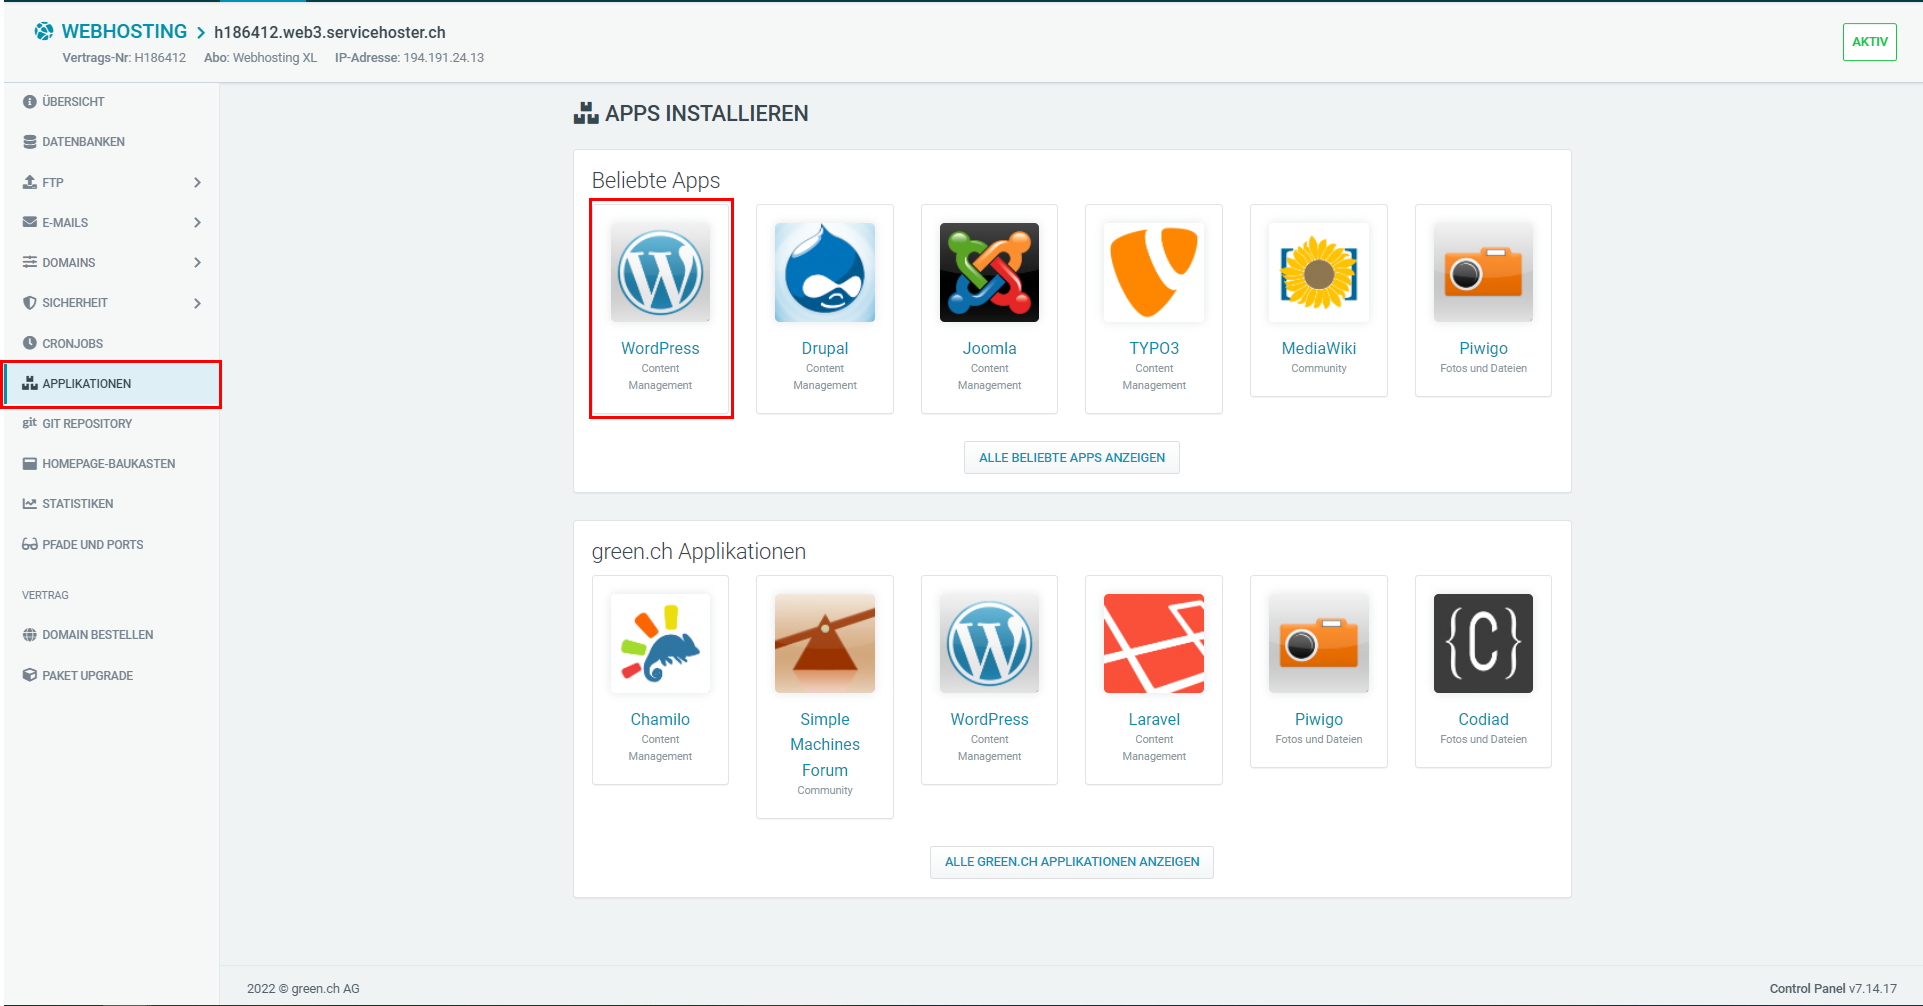This screenshot has height=1006, width=1923.
Task: Click the ALLE BELIEBTE APPS ANZEIGEN button
Action: [x=1071, y=457]
